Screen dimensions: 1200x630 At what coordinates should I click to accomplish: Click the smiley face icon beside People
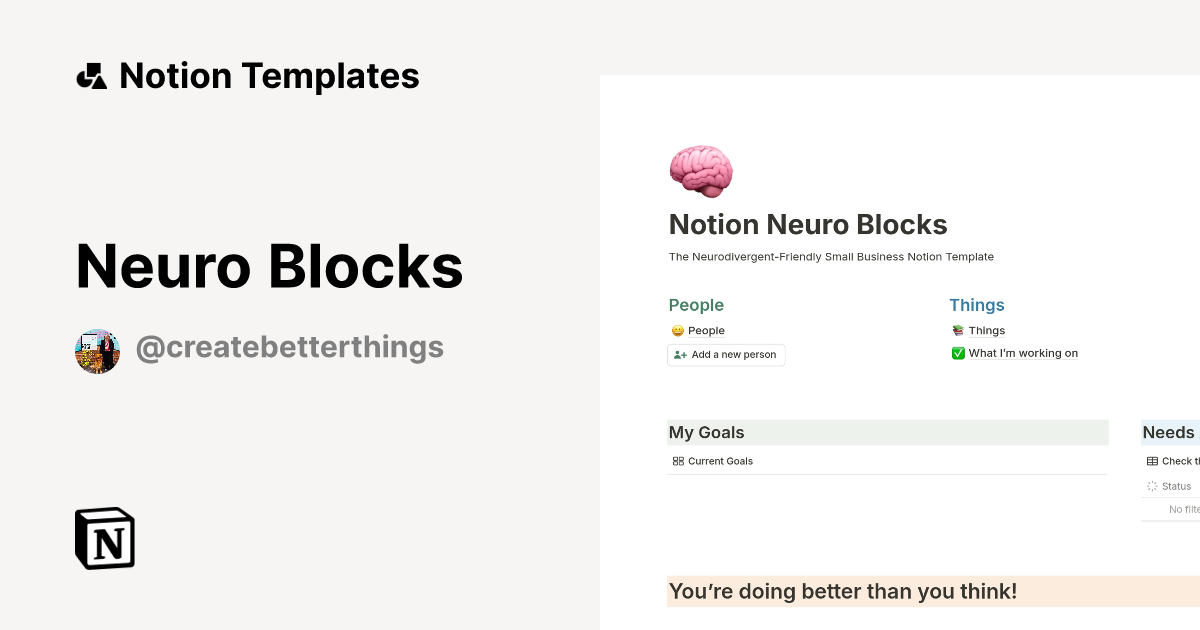click(678, 330)
